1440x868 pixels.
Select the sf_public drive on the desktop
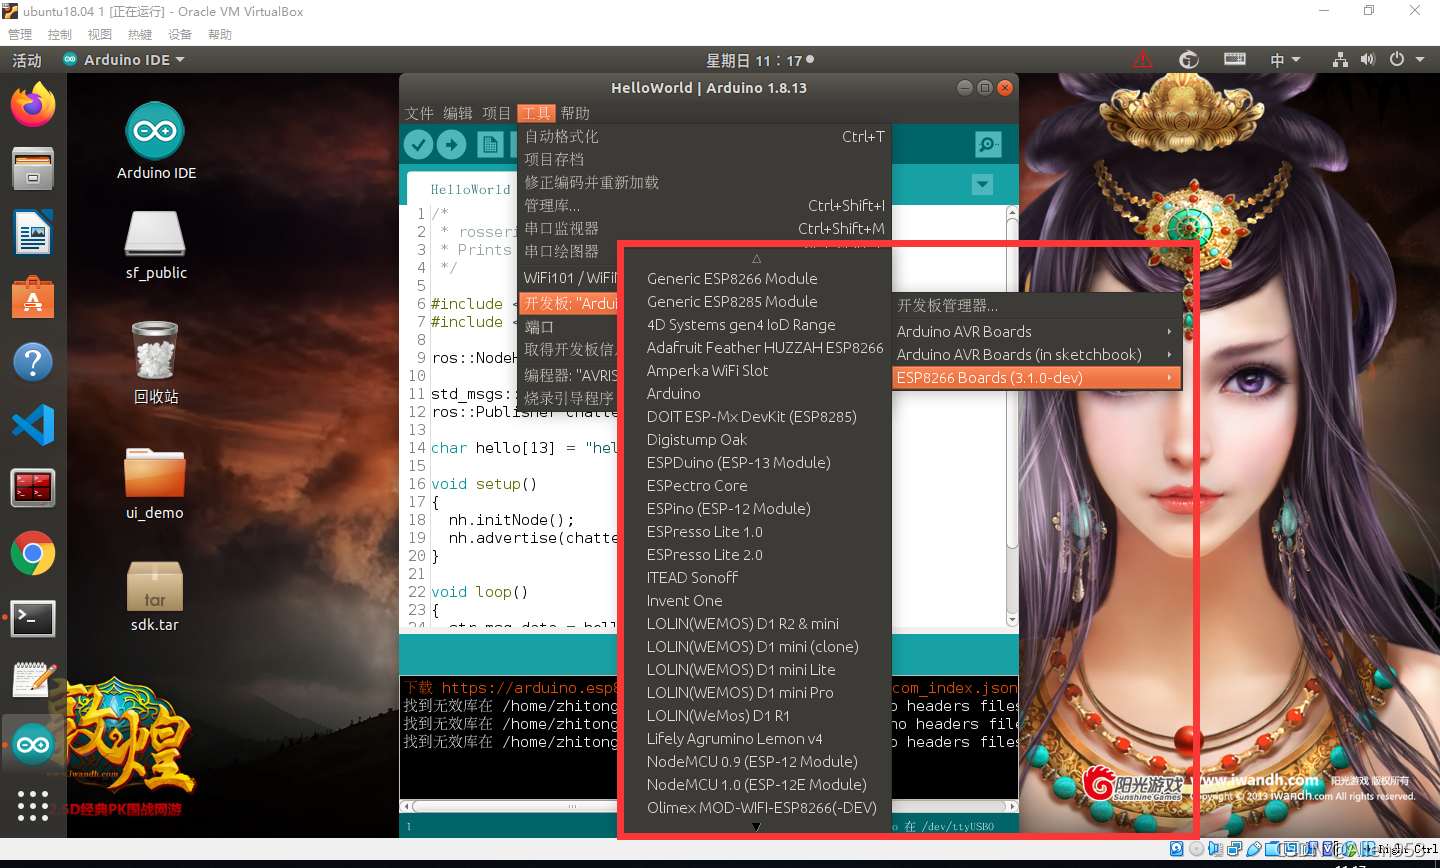pyautogui.click(x=156, y=245)
